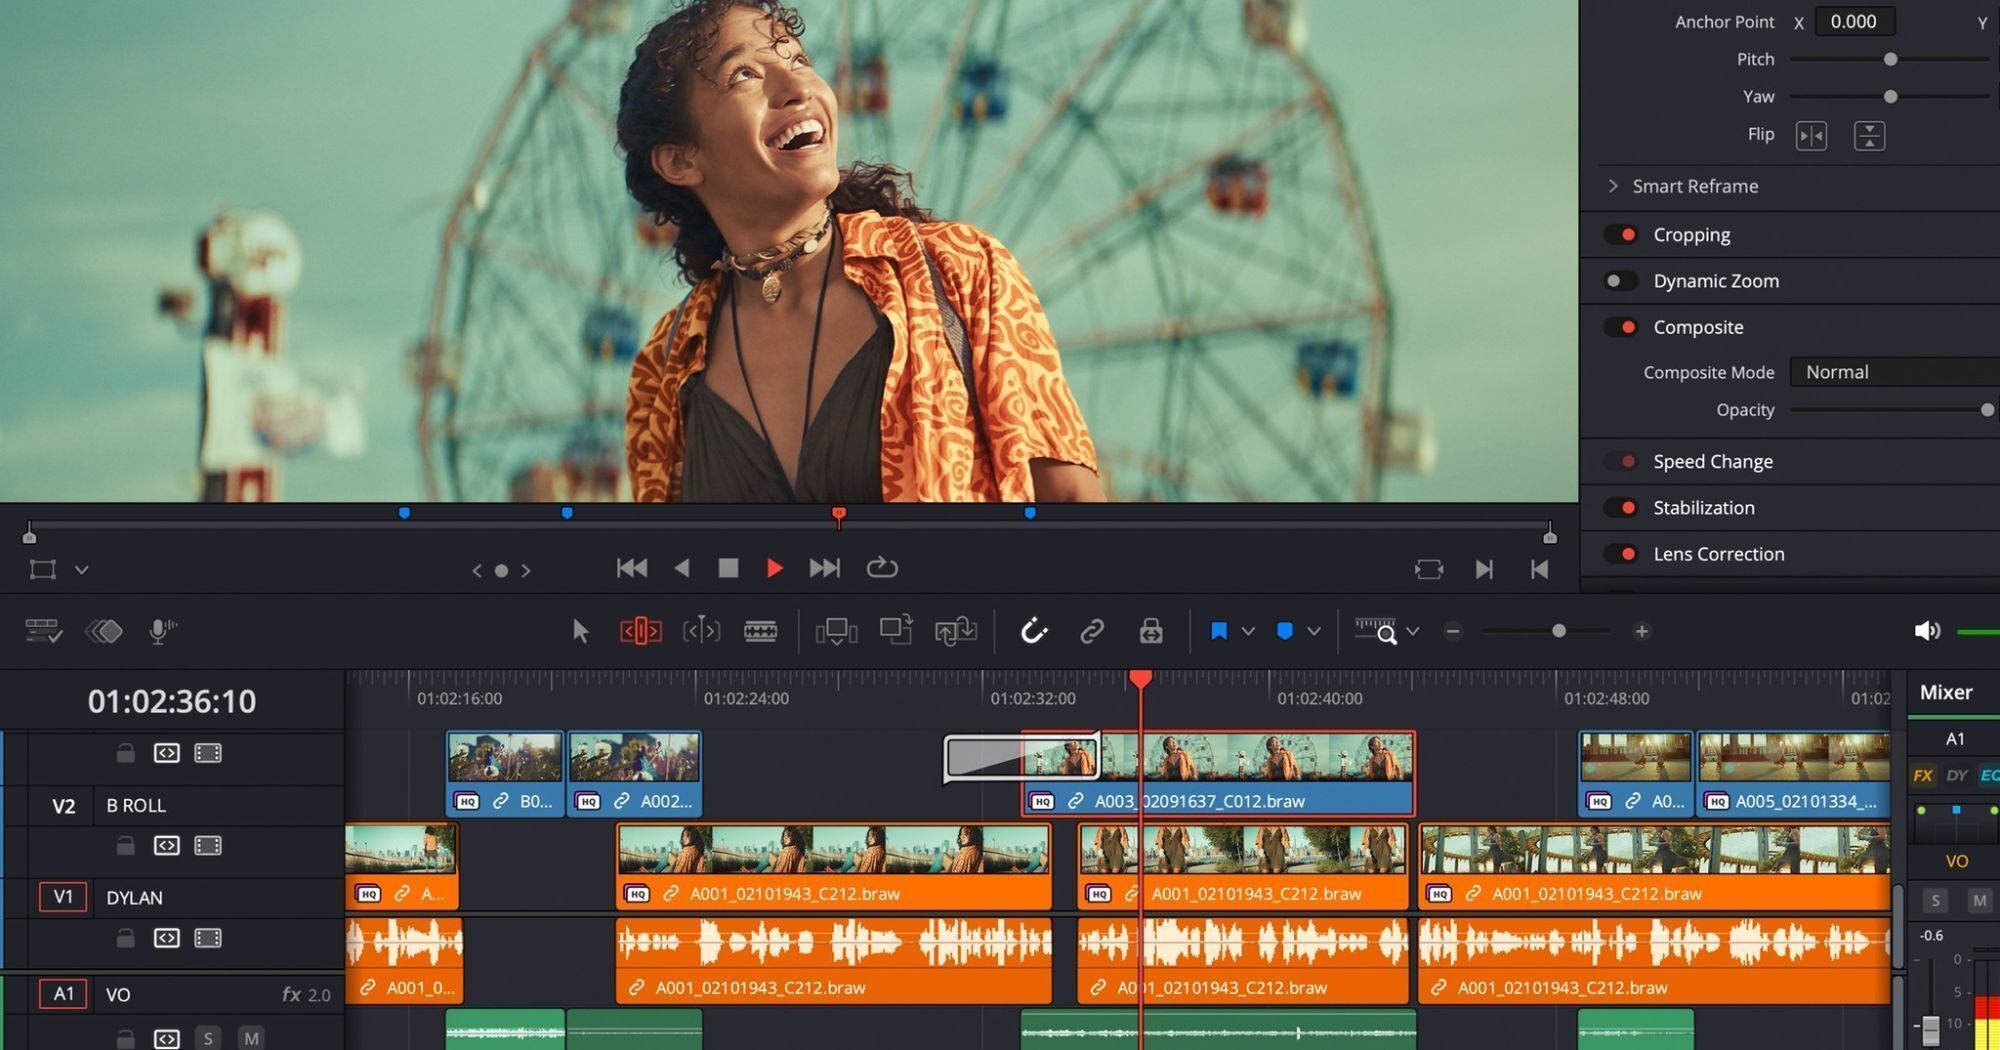Add a blue flag using the flag icon
Viewport: 2000px width, 1050px height.
coord(1219,631)
